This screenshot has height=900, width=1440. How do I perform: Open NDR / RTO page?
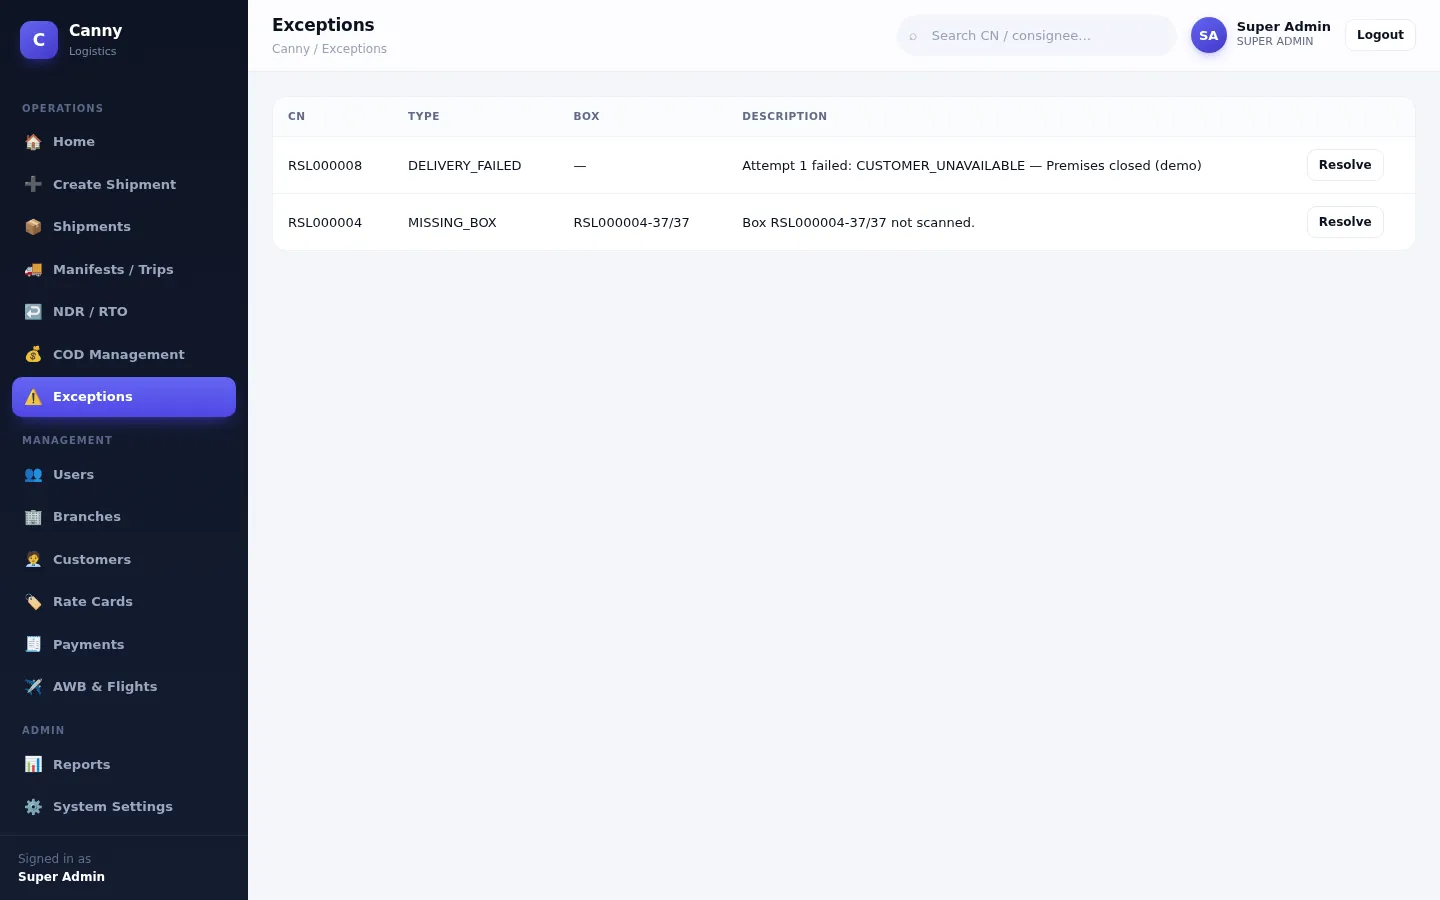click(124, 312)
